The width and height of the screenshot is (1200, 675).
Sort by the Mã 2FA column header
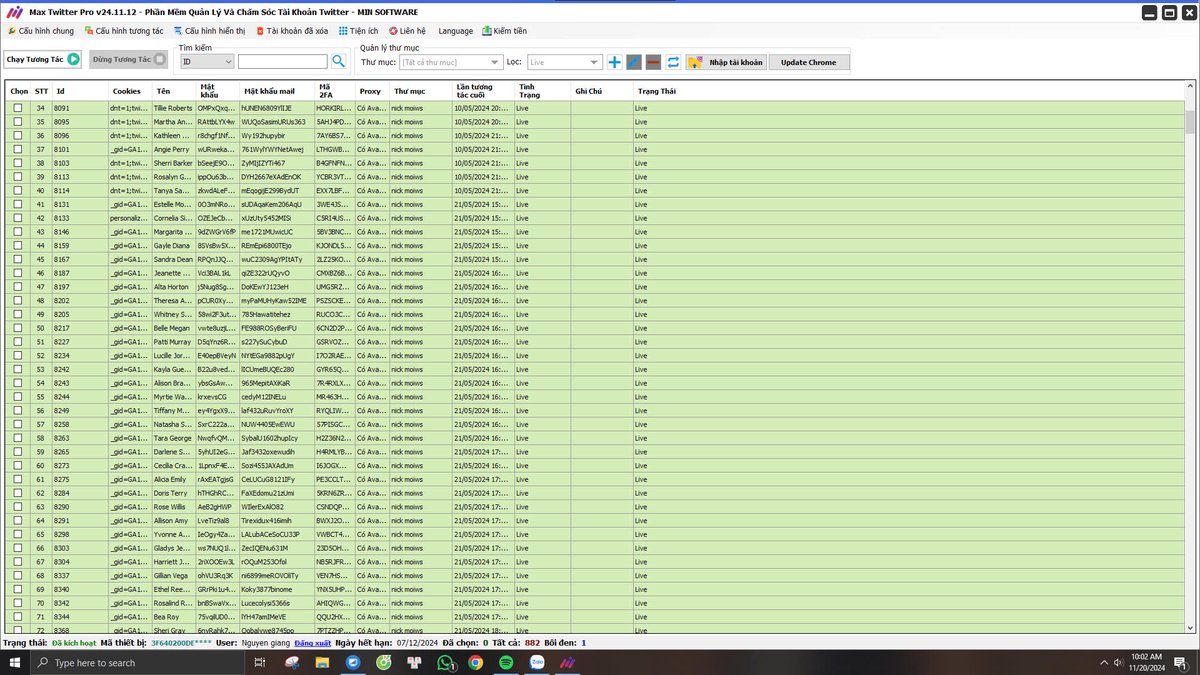pos(334,91)
